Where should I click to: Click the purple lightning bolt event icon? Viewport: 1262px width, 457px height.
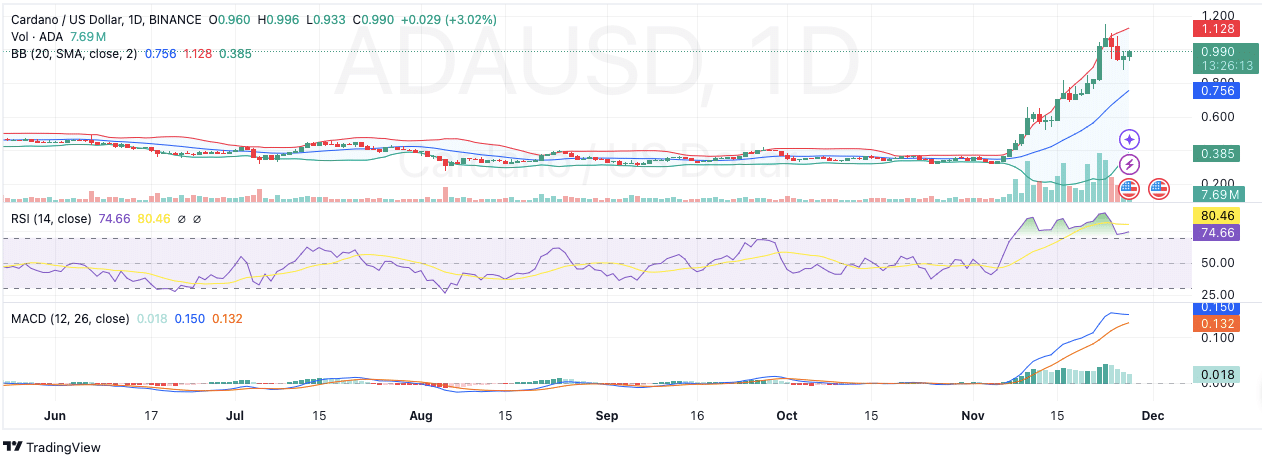tap(1129, 164)
